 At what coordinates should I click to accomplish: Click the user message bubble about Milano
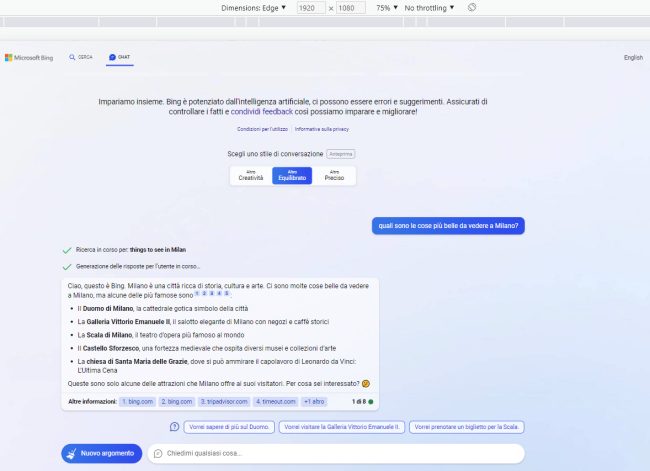(x=448, y=226)
